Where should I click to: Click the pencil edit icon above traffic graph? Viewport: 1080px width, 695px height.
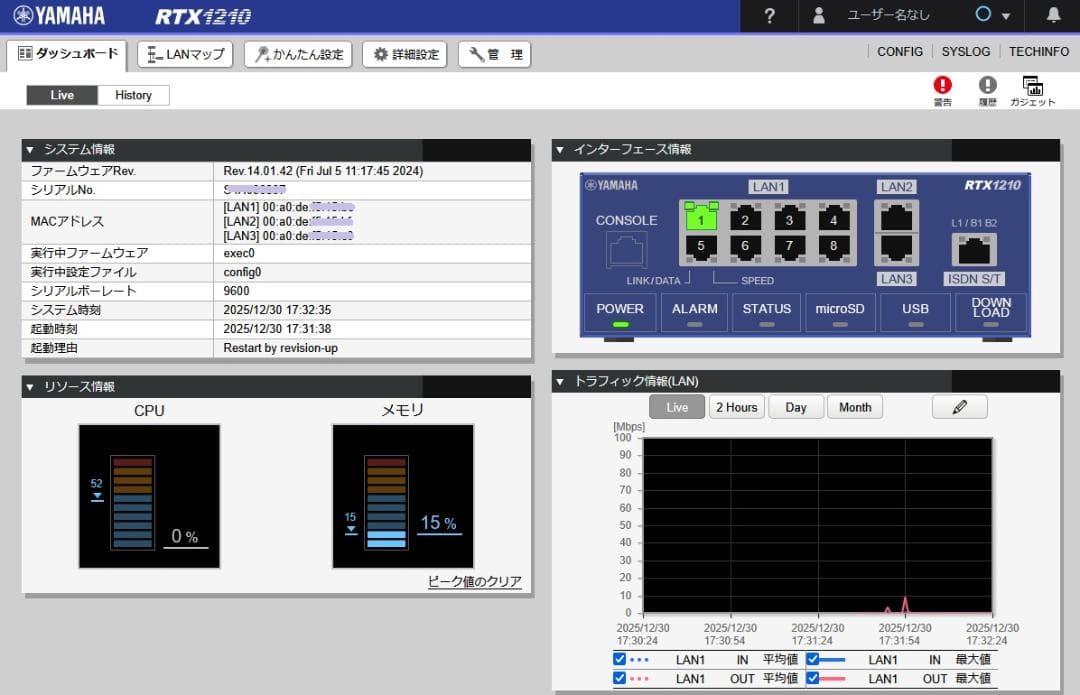(x=958, y=406)
